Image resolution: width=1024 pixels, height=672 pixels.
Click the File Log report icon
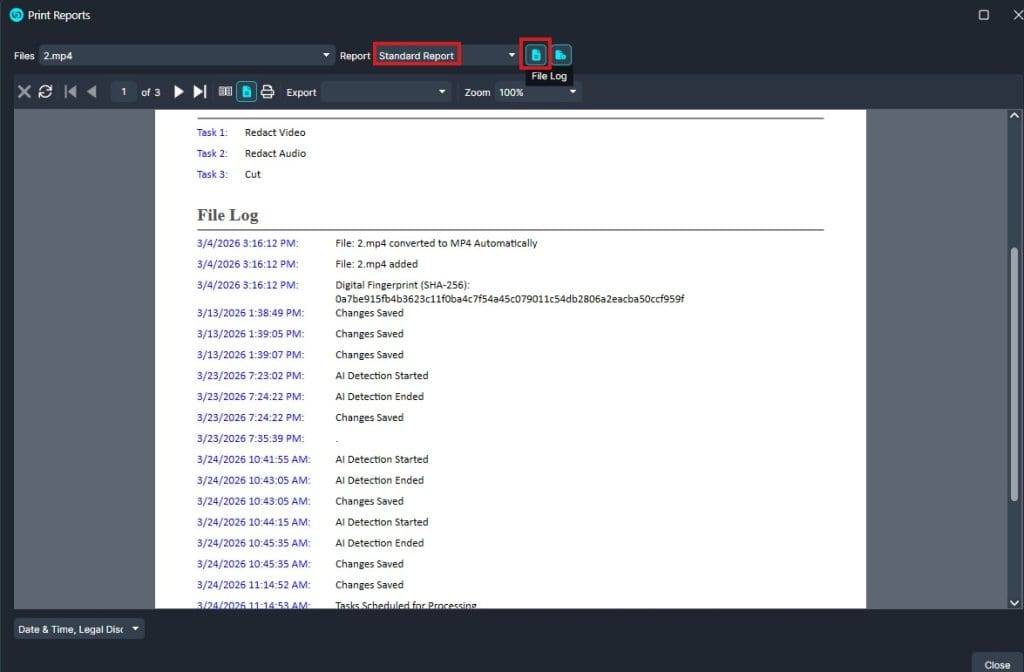[x=536, y=55]
